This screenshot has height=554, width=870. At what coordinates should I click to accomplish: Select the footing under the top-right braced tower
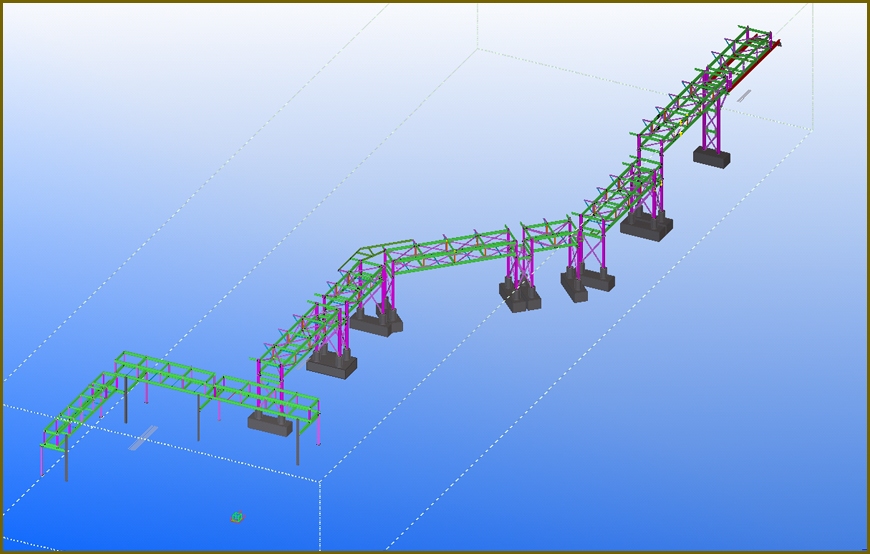click(712, 157)
